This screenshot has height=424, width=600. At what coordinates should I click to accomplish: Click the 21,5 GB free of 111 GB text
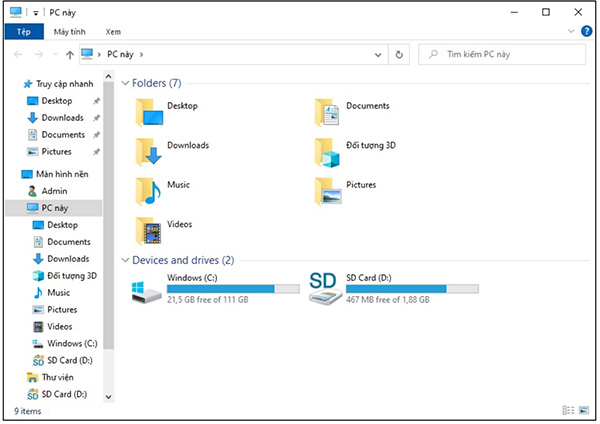208,300
